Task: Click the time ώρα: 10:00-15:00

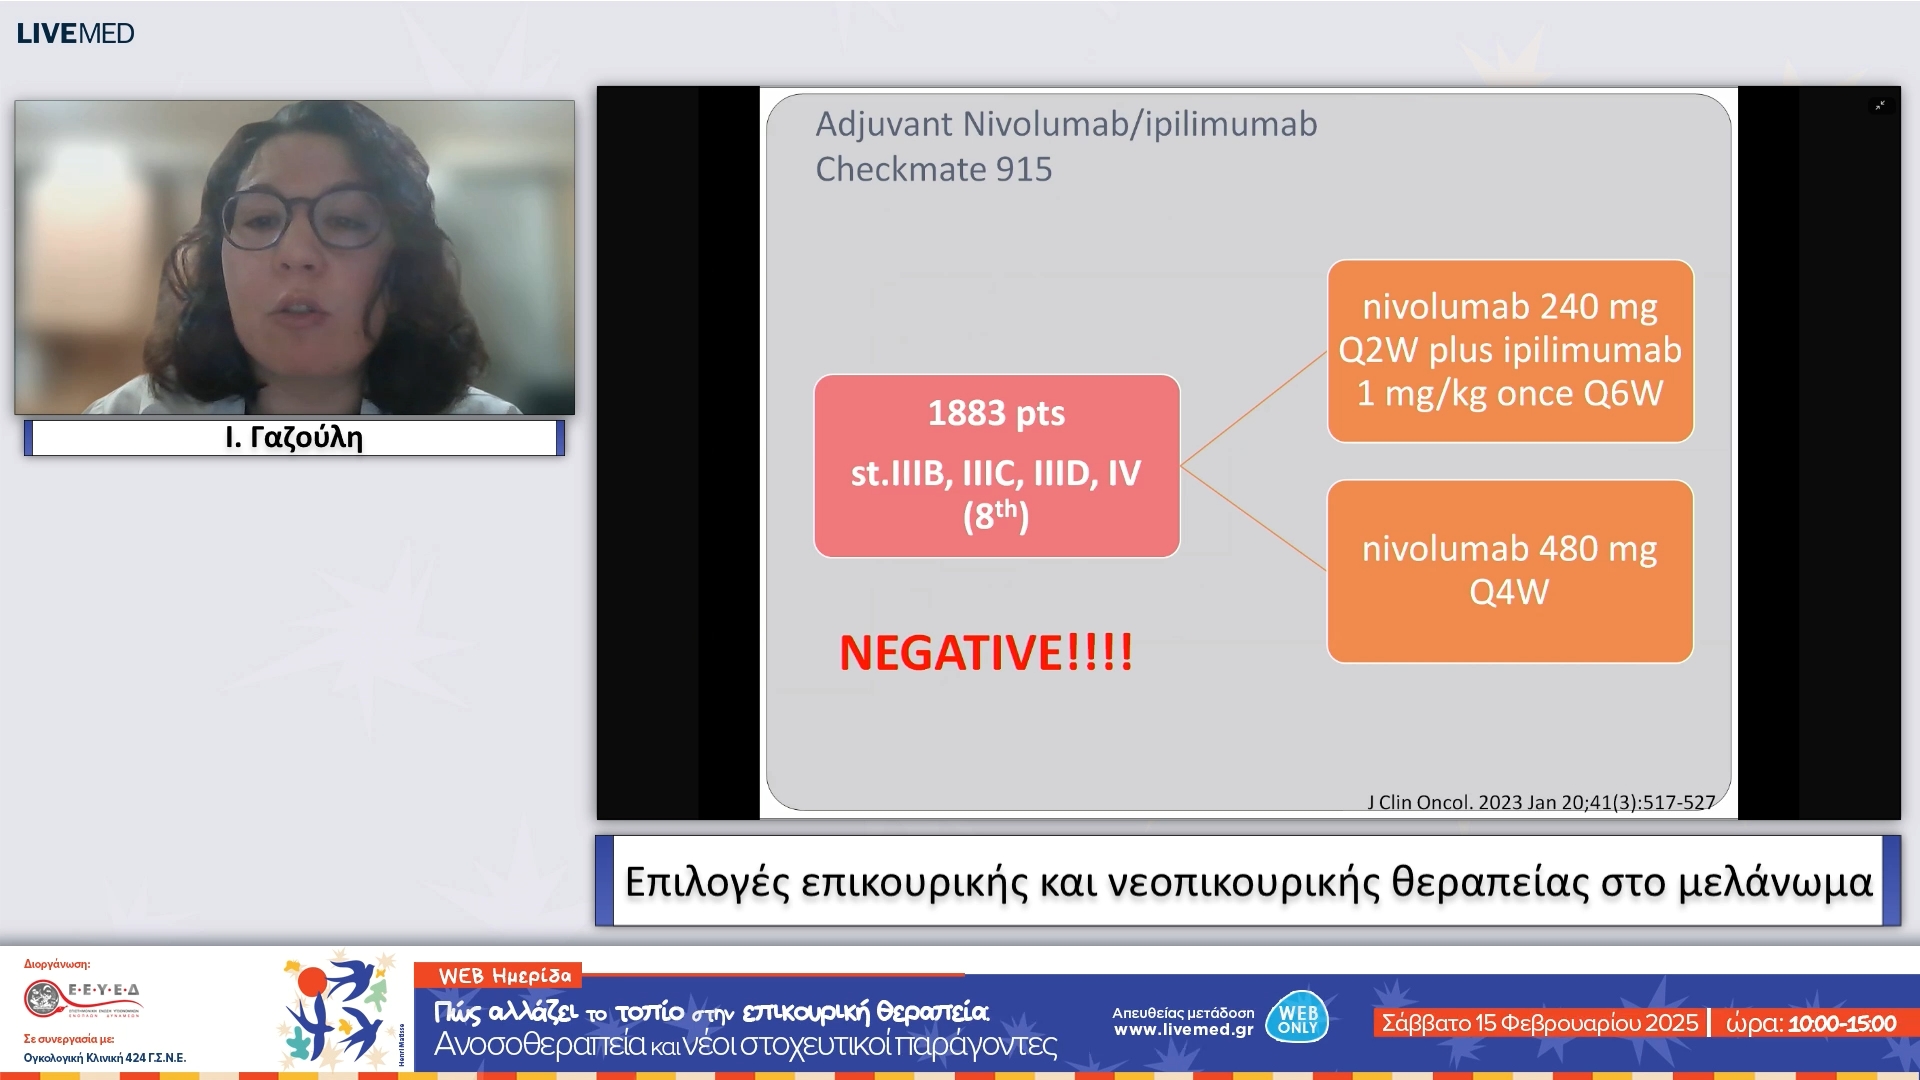Action: coord(1811,1023)
